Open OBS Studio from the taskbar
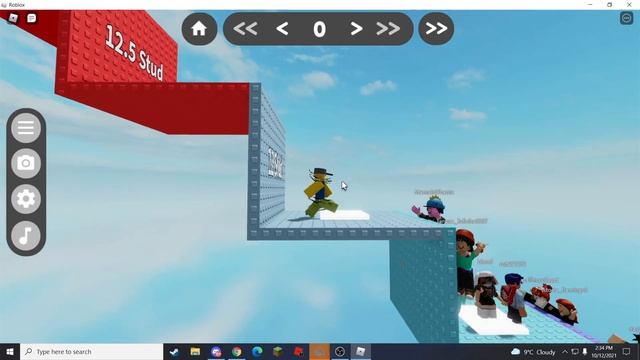Image resolution: width=640 pixels, height=360 pixels. pos(340,351)
